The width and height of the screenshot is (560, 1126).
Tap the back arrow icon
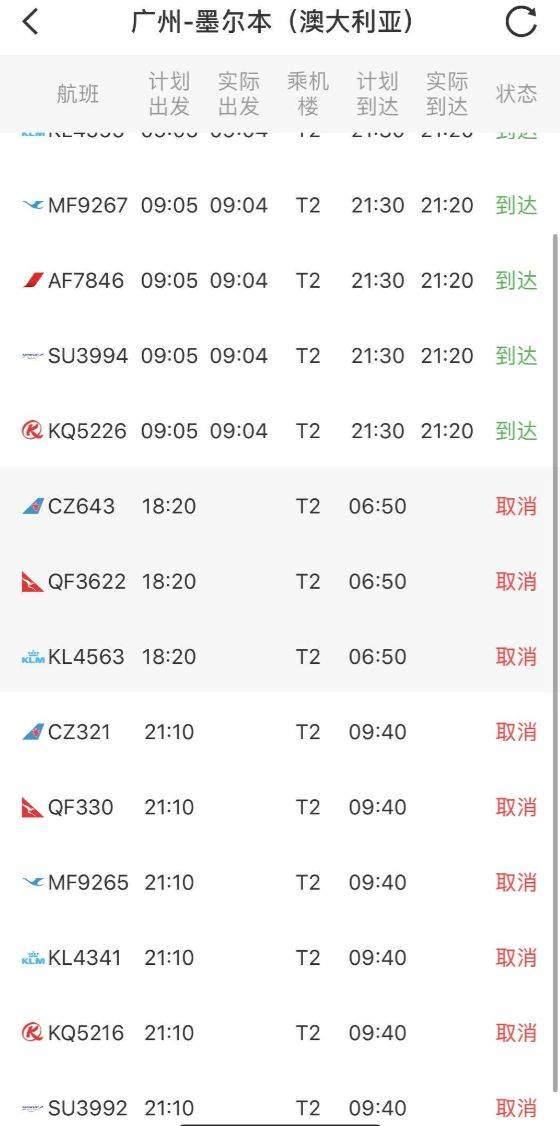(30, 22)
